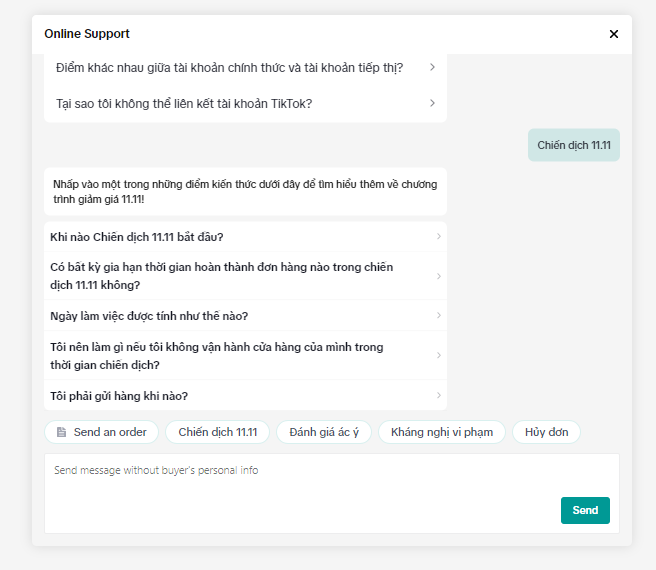Click the sent 'Chiến dịch 11.11' message bubble
Screen dimensions: 656x570
[x=573, y=145]
